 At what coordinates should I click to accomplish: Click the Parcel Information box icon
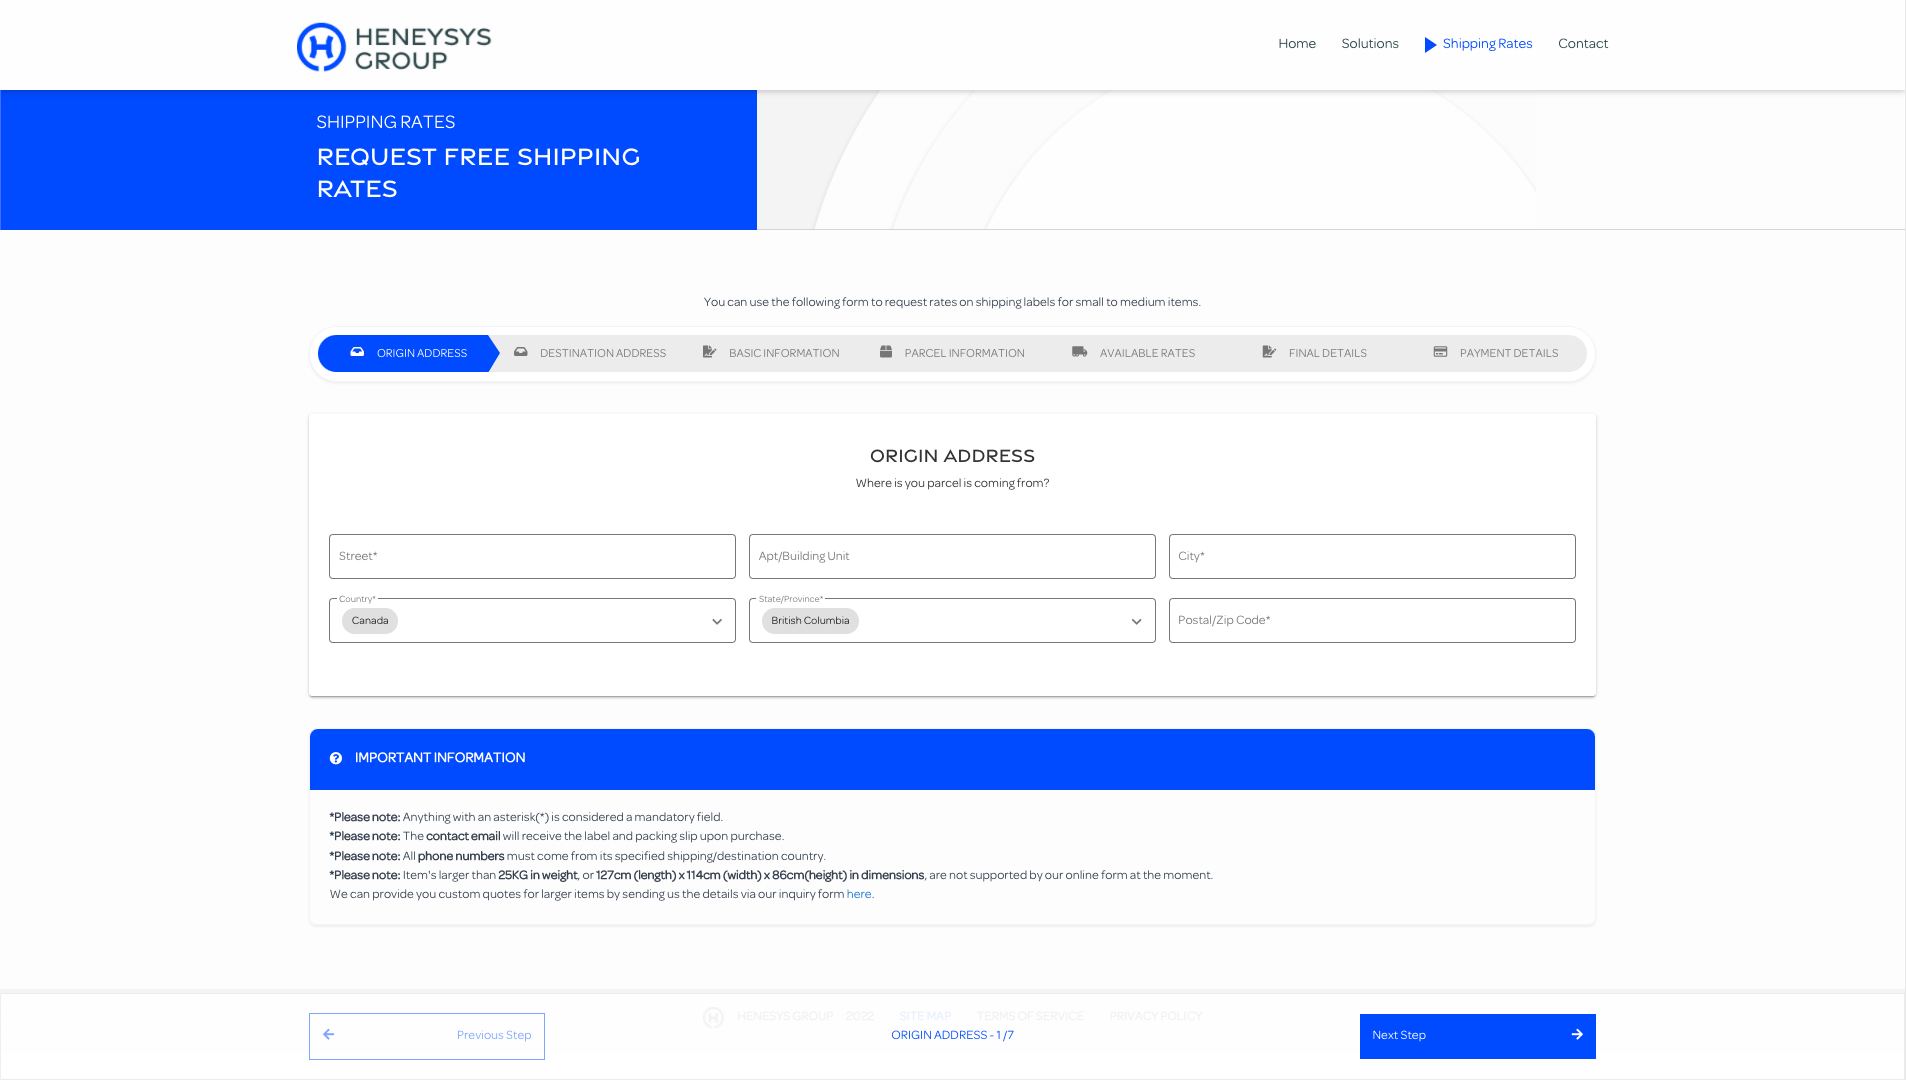click(886, 352)
